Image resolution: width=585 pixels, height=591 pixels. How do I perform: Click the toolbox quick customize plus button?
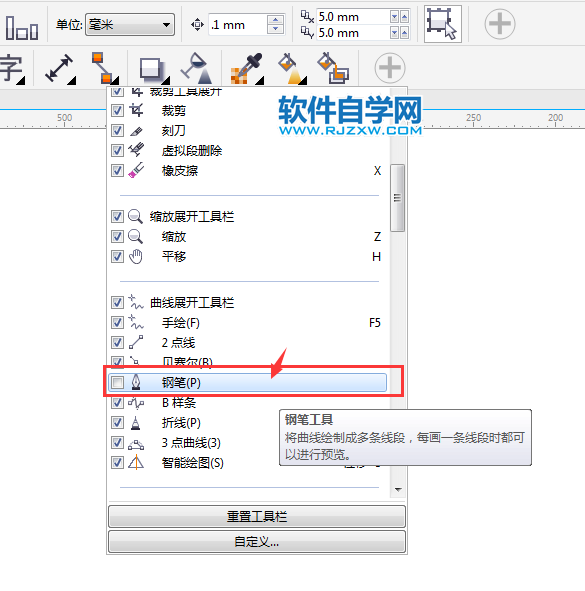(x=390, y=68)
